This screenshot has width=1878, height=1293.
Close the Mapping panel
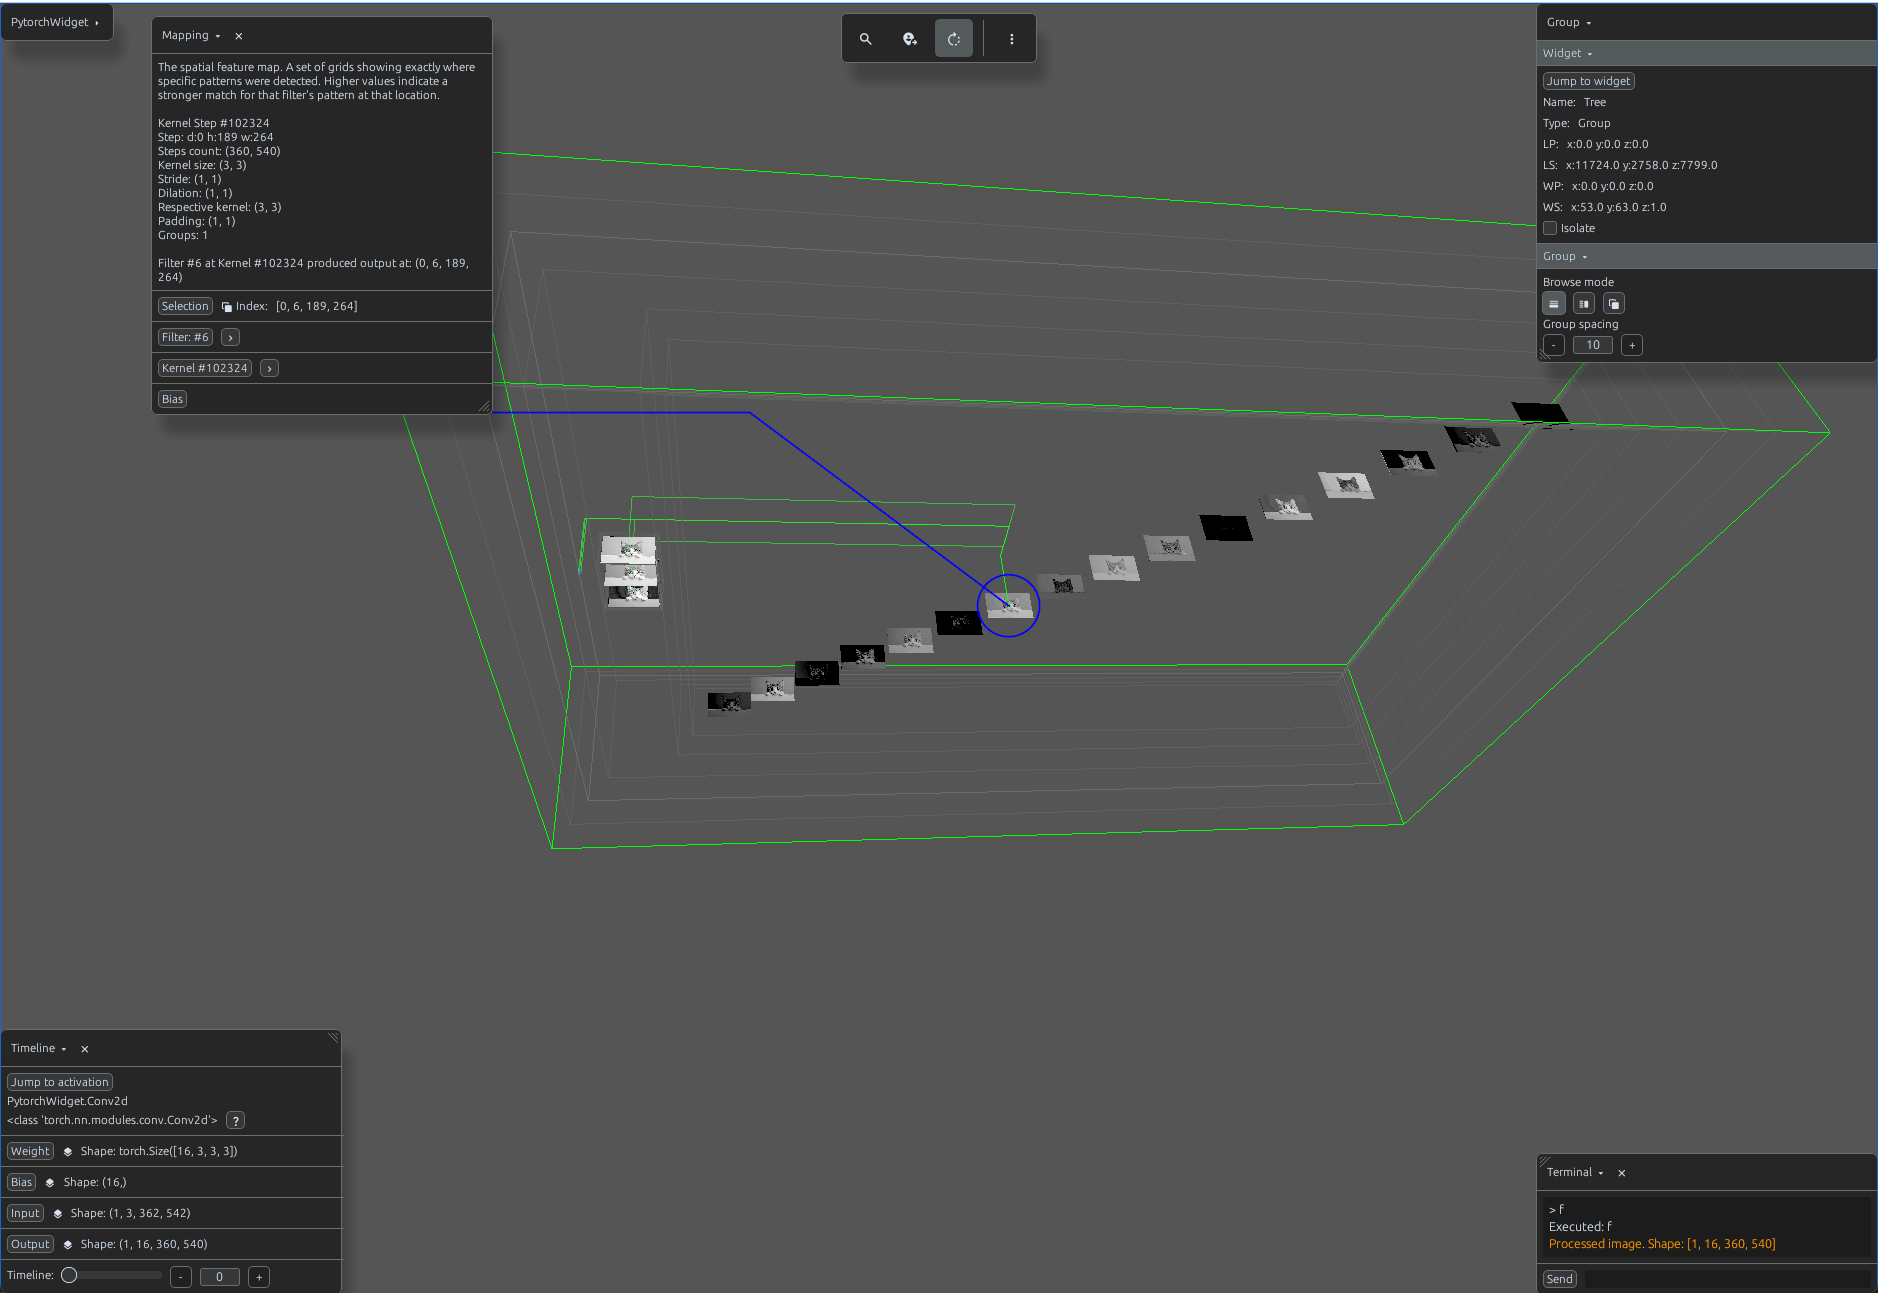[x=239, y=36]
